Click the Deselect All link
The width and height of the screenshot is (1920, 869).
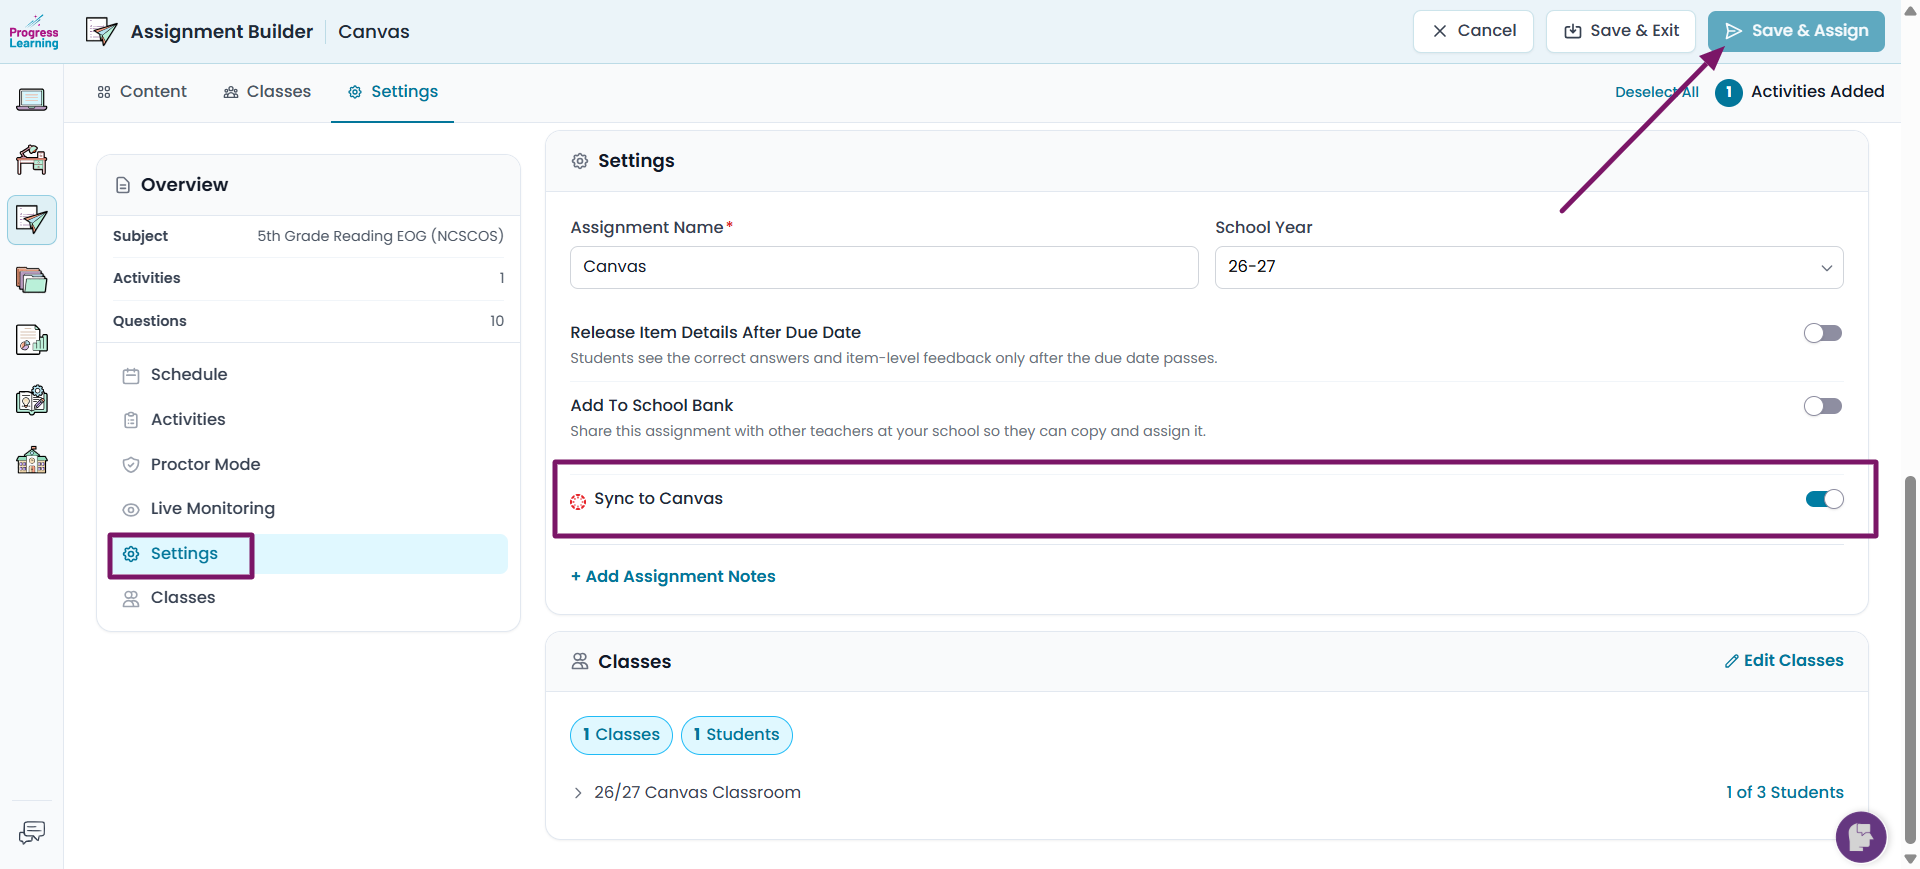[1657, 92]
